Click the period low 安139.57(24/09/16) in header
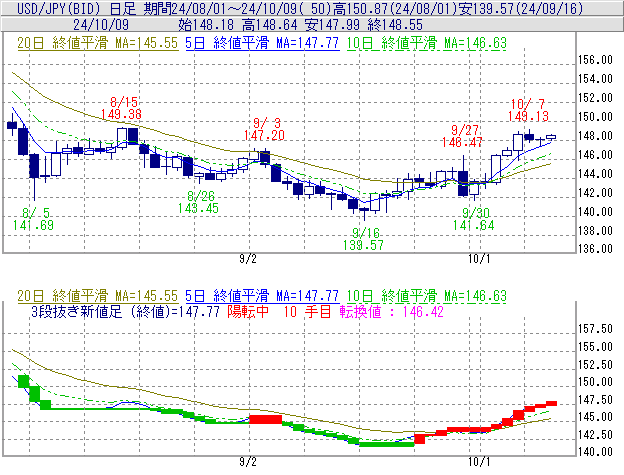Viewport: 624px width, 475px height. [521, 8]
